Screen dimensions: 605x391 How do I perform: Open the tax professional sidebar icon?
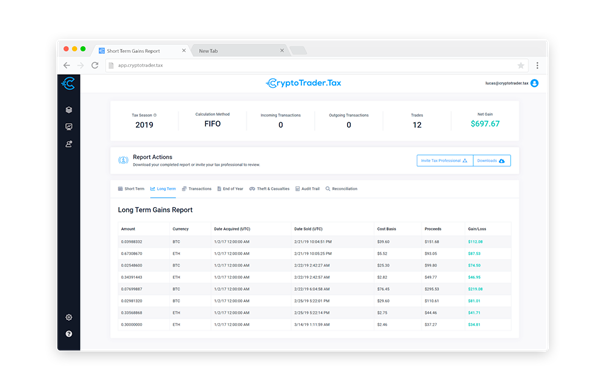point(69,144)
